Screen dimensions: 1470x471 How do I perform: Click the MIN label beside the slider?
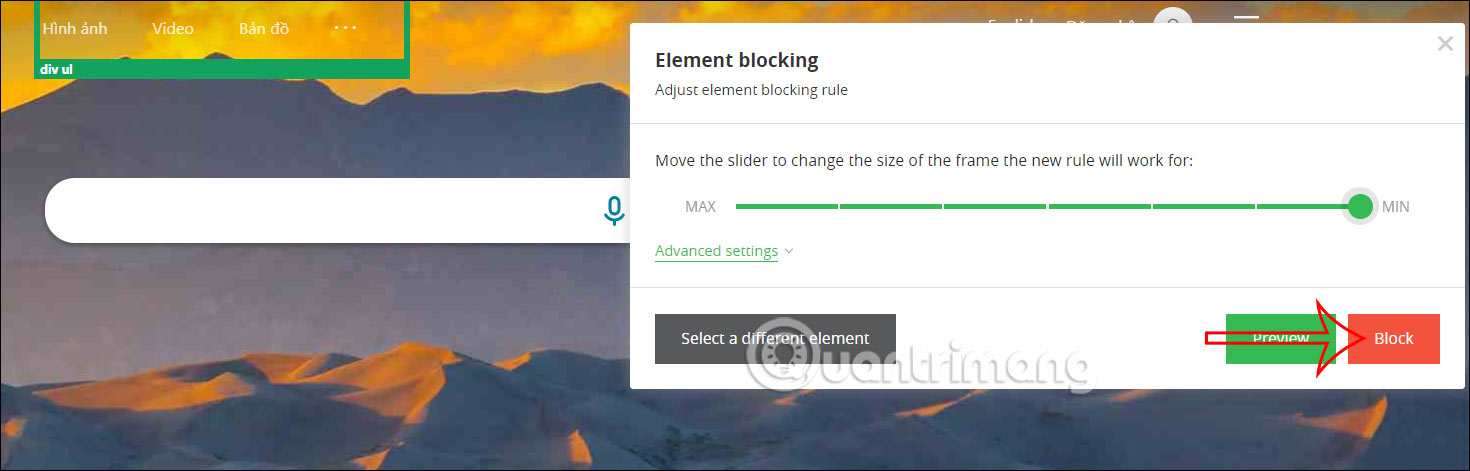point(1395,207)
